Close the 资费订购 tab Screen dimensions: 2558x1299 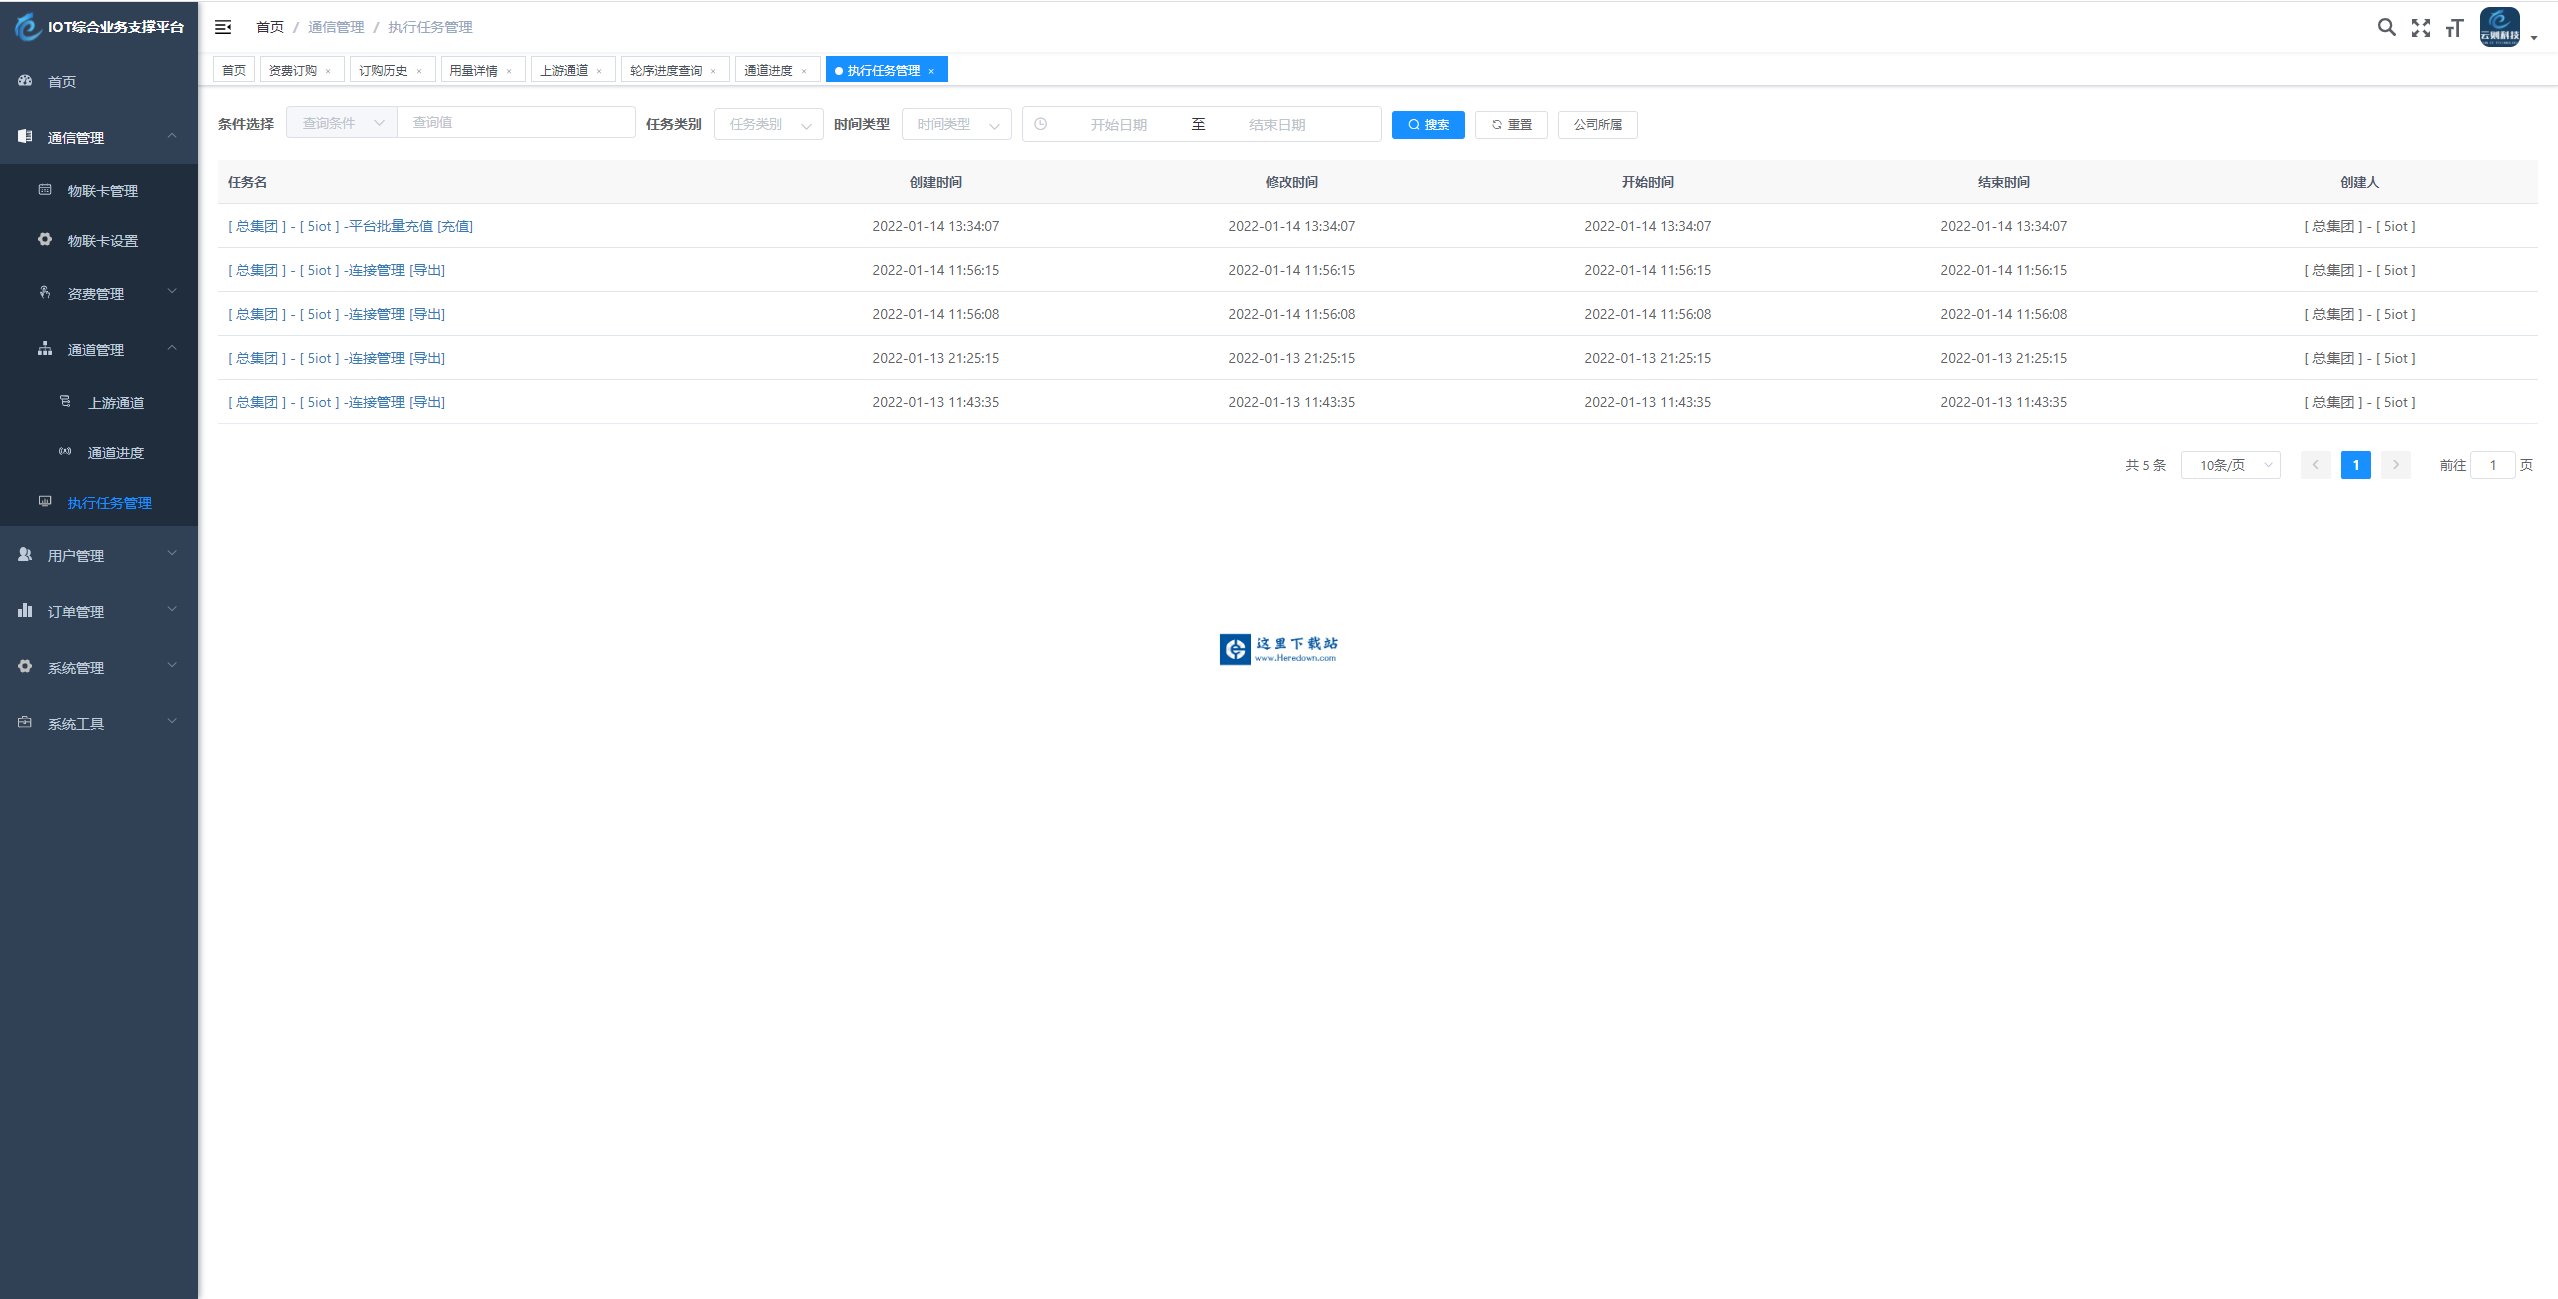(328, 71)
